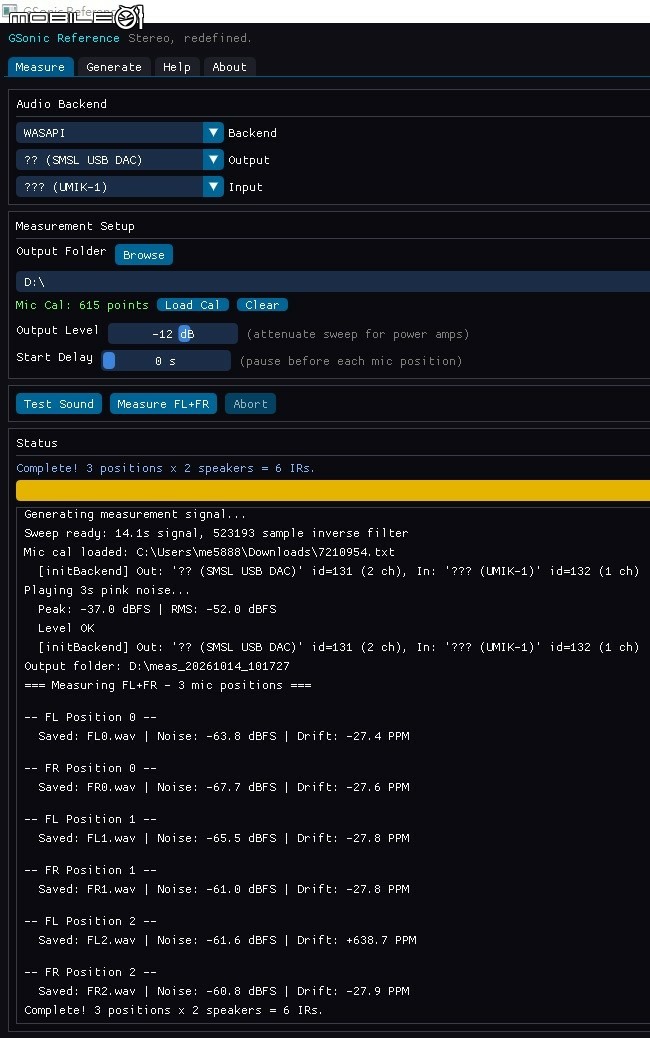The width and height of the screenshot is (650, 1038).
Task: Click 'Generating measurement signal...' log line
Action: [135, 514]
